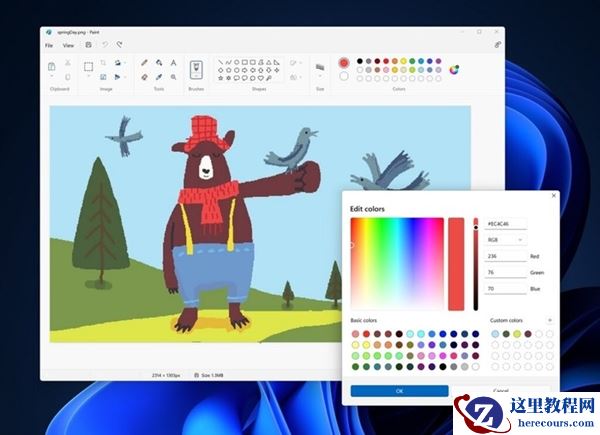The height and width of the screenshot is (435, 600).
Task: Open the File menu
Action: [x=49, y=46]
